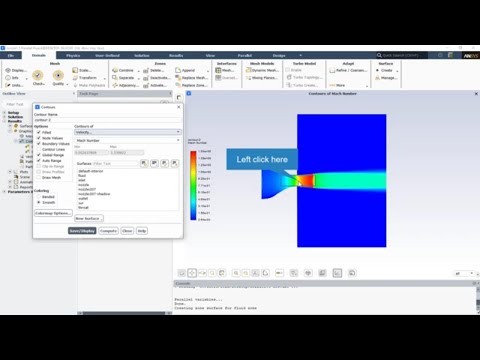Expand the Setup tree node
The width and height of the screenshot is (480, 360).
point(4,113)
